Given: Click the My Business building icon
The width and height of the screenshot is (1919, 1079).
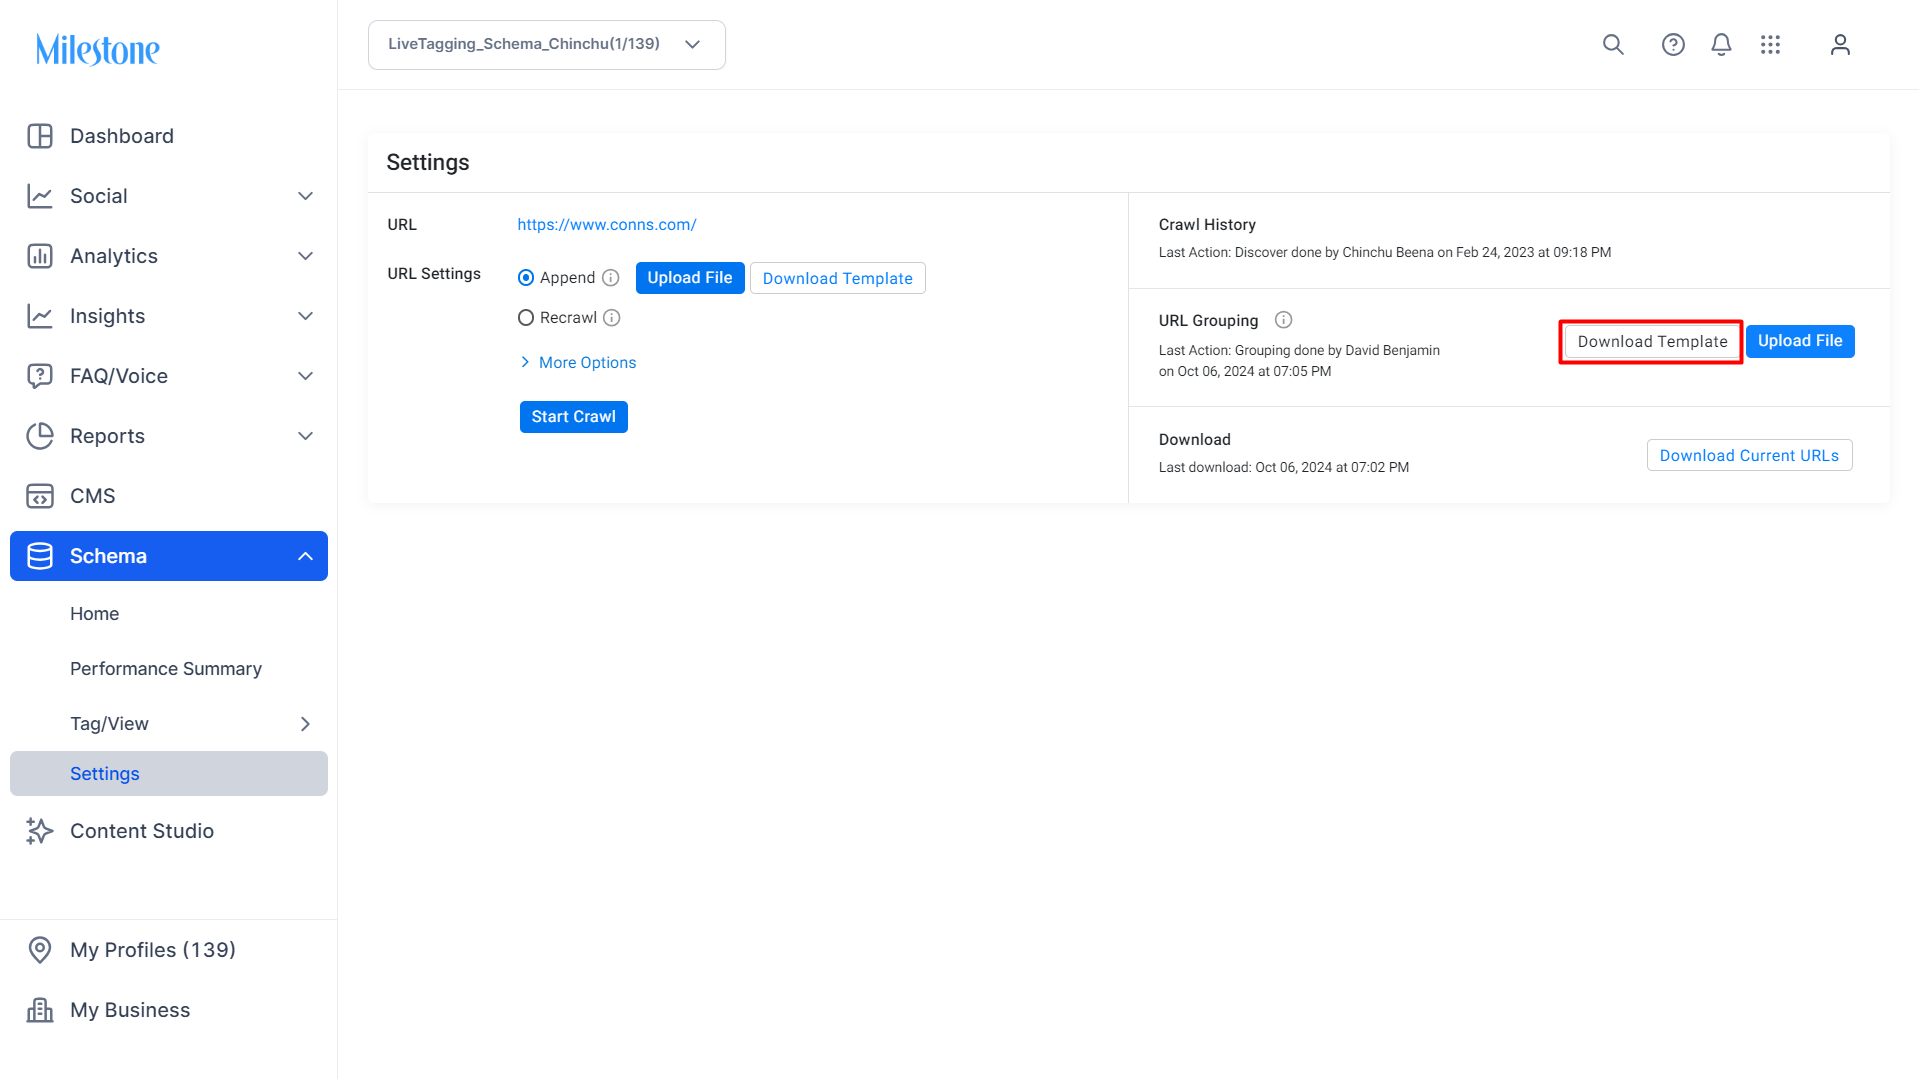Looking at the screenshot, I should point(40,1010).
